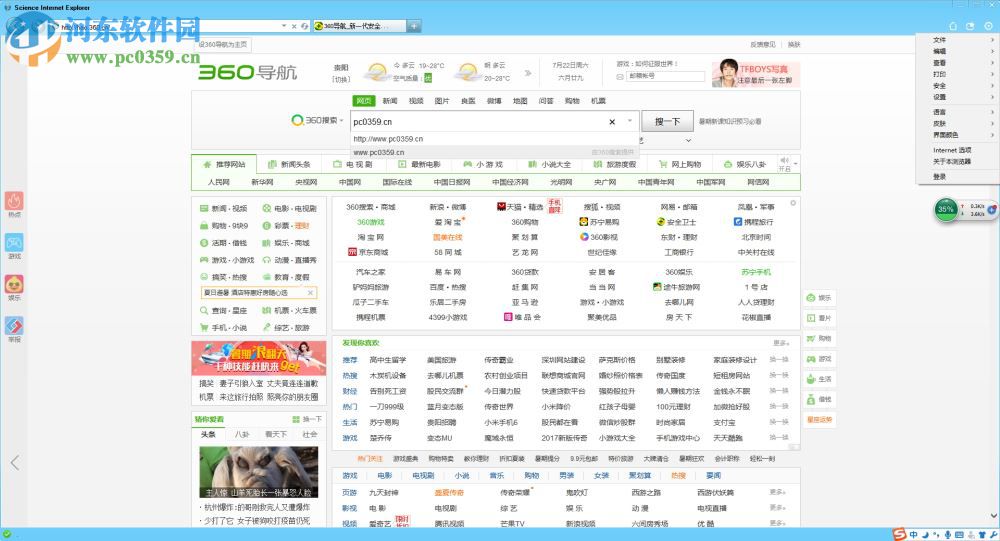Open the 文件 menu item
Image resolution: width=1000 pixels, height=541 pixels.
click(956, 40)
